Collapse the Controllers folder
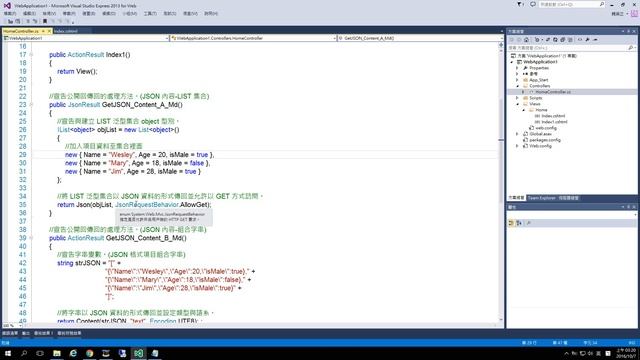Screen dimensions: 640x360 tap(517, 86)
